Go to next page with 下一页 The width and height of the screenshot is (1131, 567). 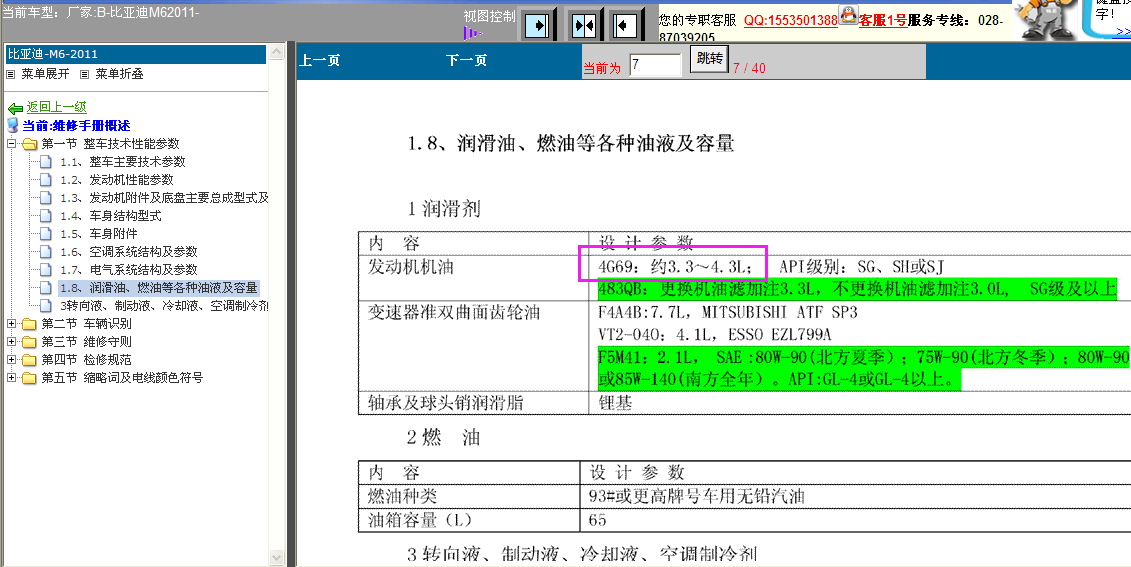tap(466, 61)
